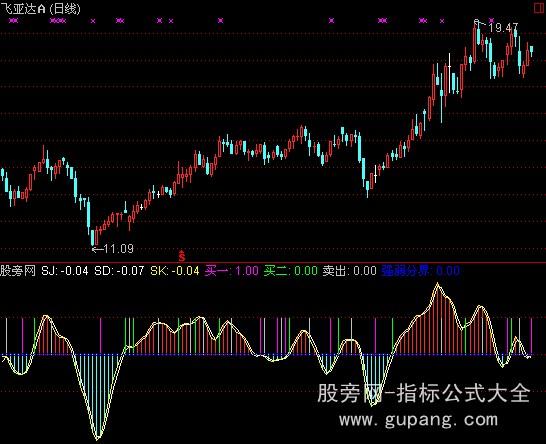Click the SJ: -0.04 value
This screenshot has width=546, height=444.
click(x=65, y=271)
